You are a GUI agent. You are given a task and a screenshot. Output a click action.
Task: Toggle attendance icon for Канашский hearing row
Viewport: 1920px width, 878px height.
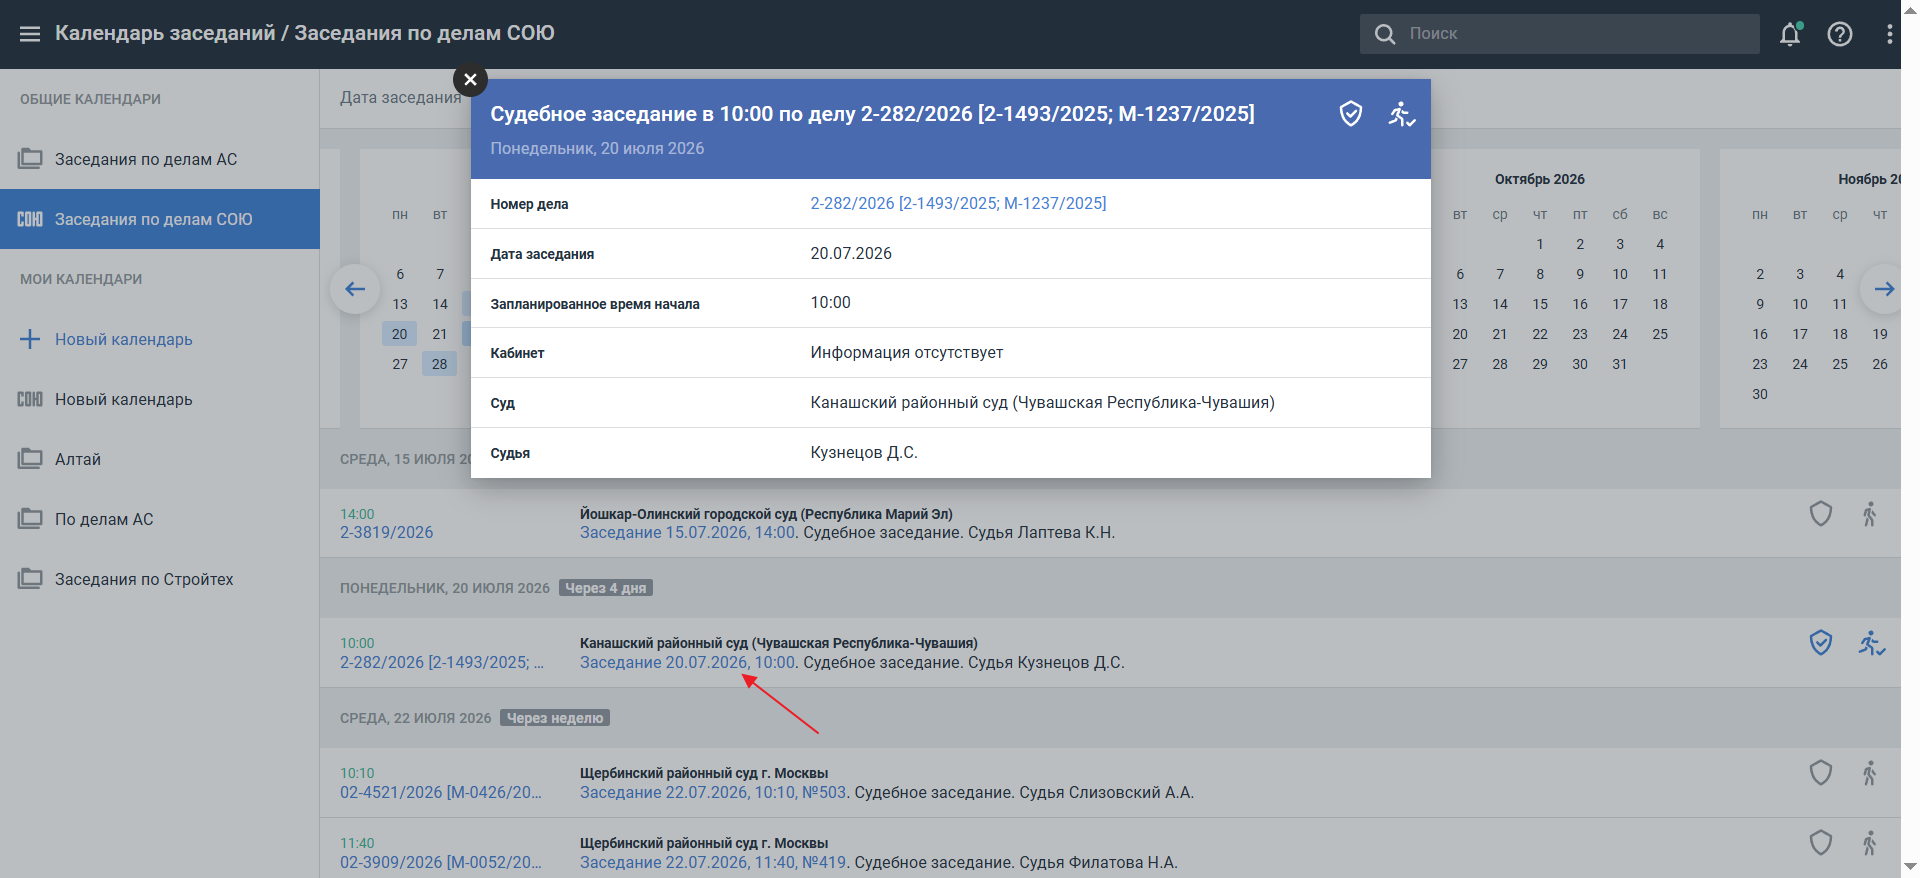pyautogui.click(x=1872, y=643)
